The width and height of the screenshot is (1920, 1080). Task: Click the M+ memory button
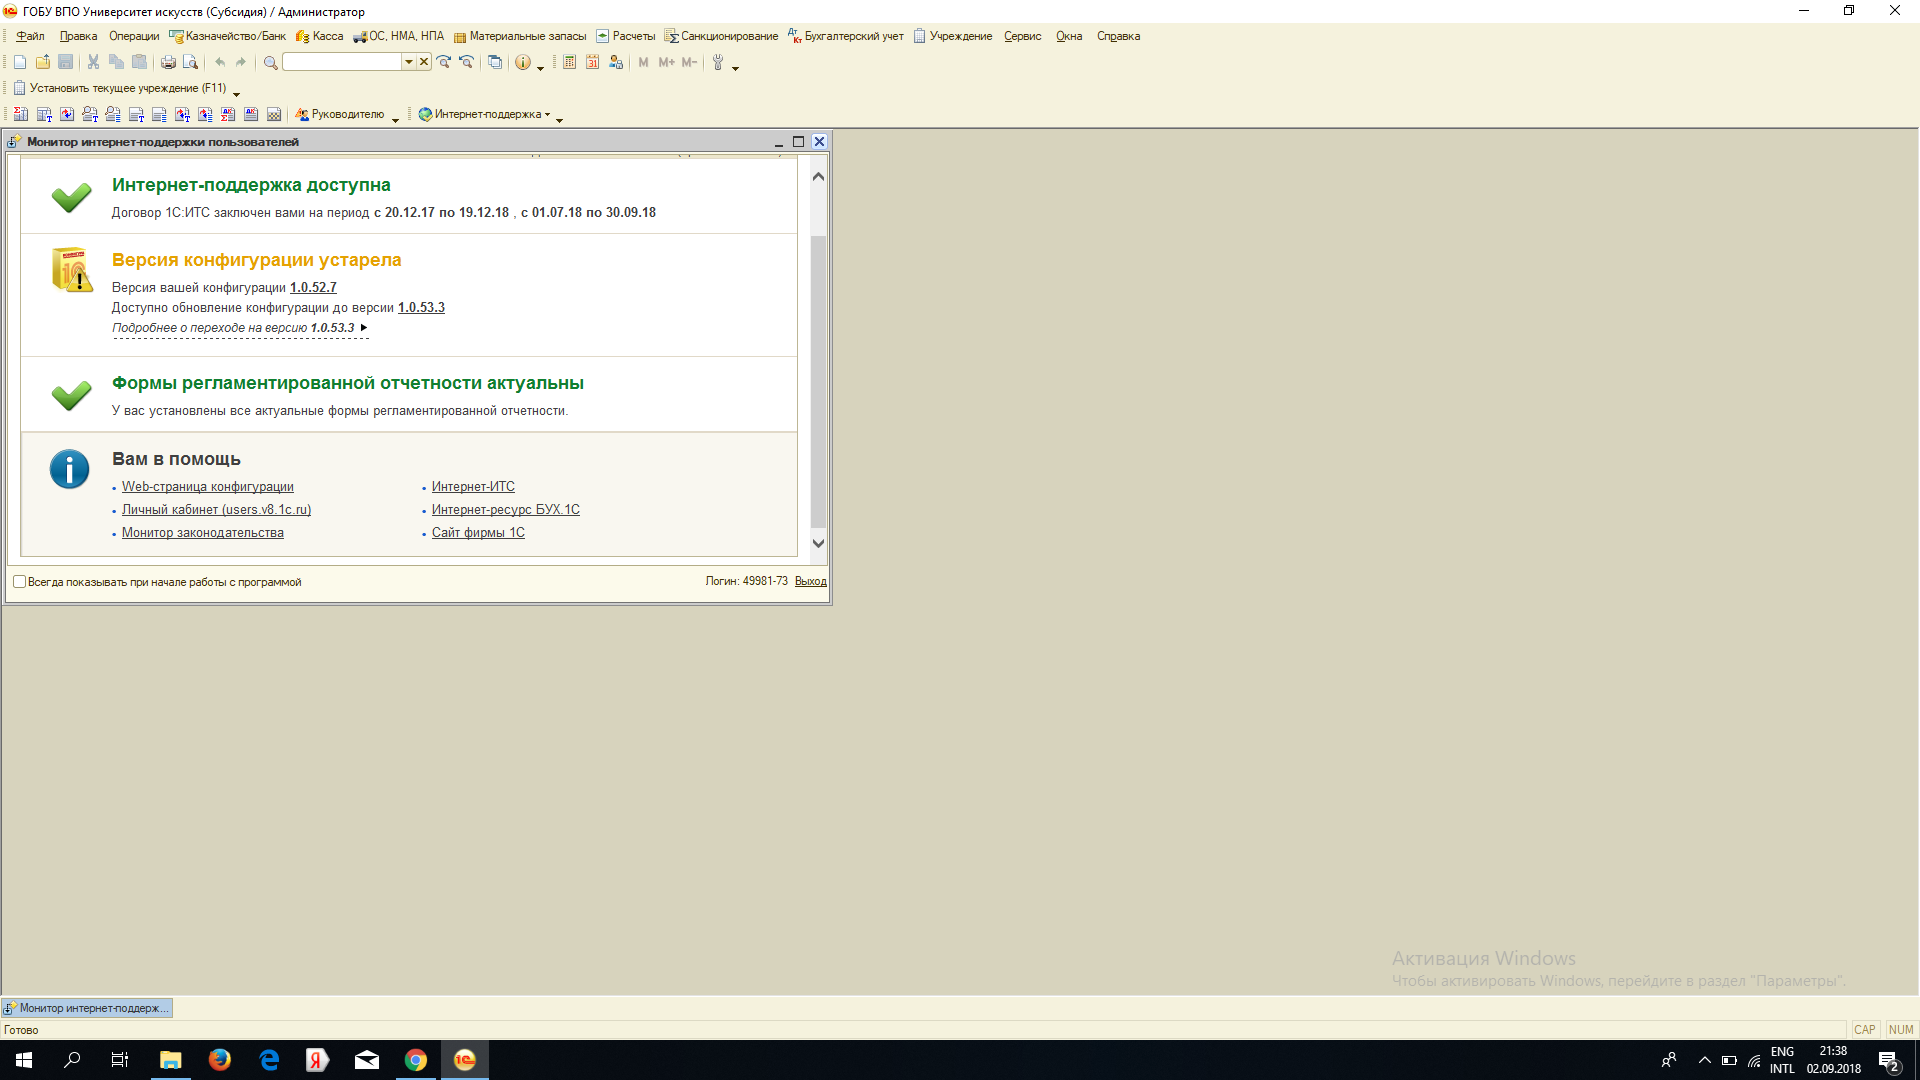666,62
